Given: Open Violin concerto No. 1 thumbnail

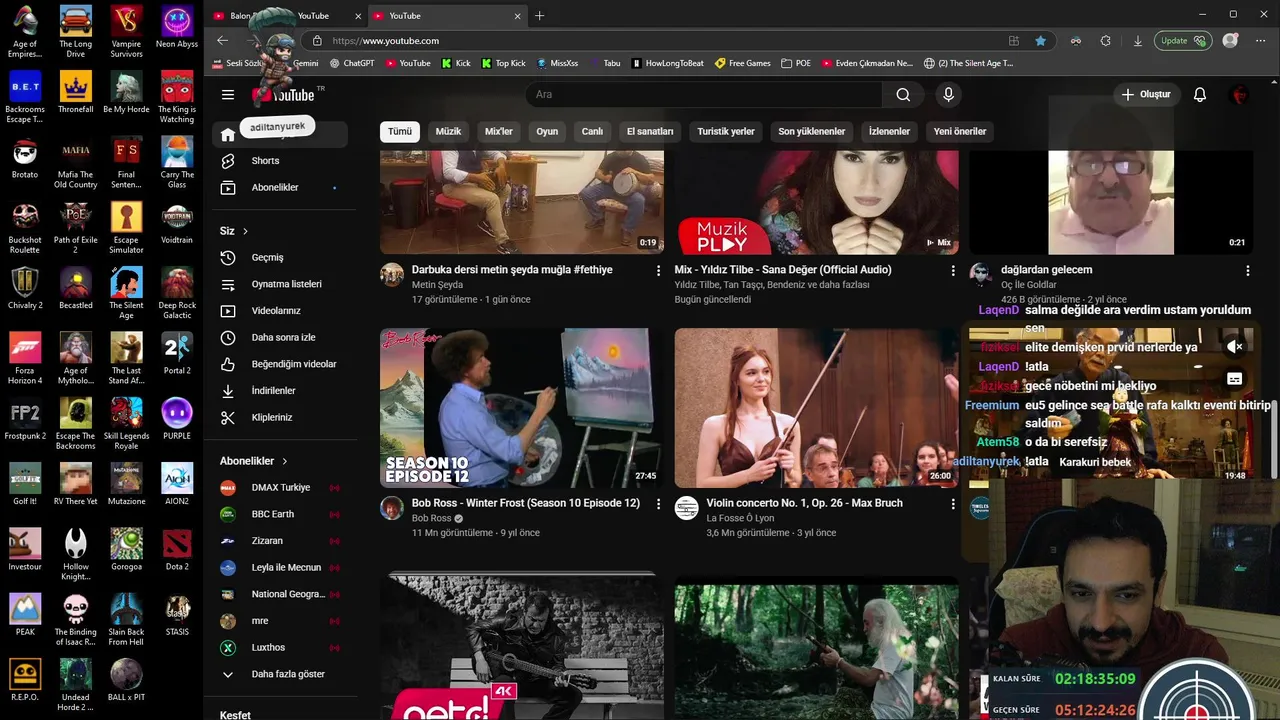Looking at the screenshot, I should (816, 408).
